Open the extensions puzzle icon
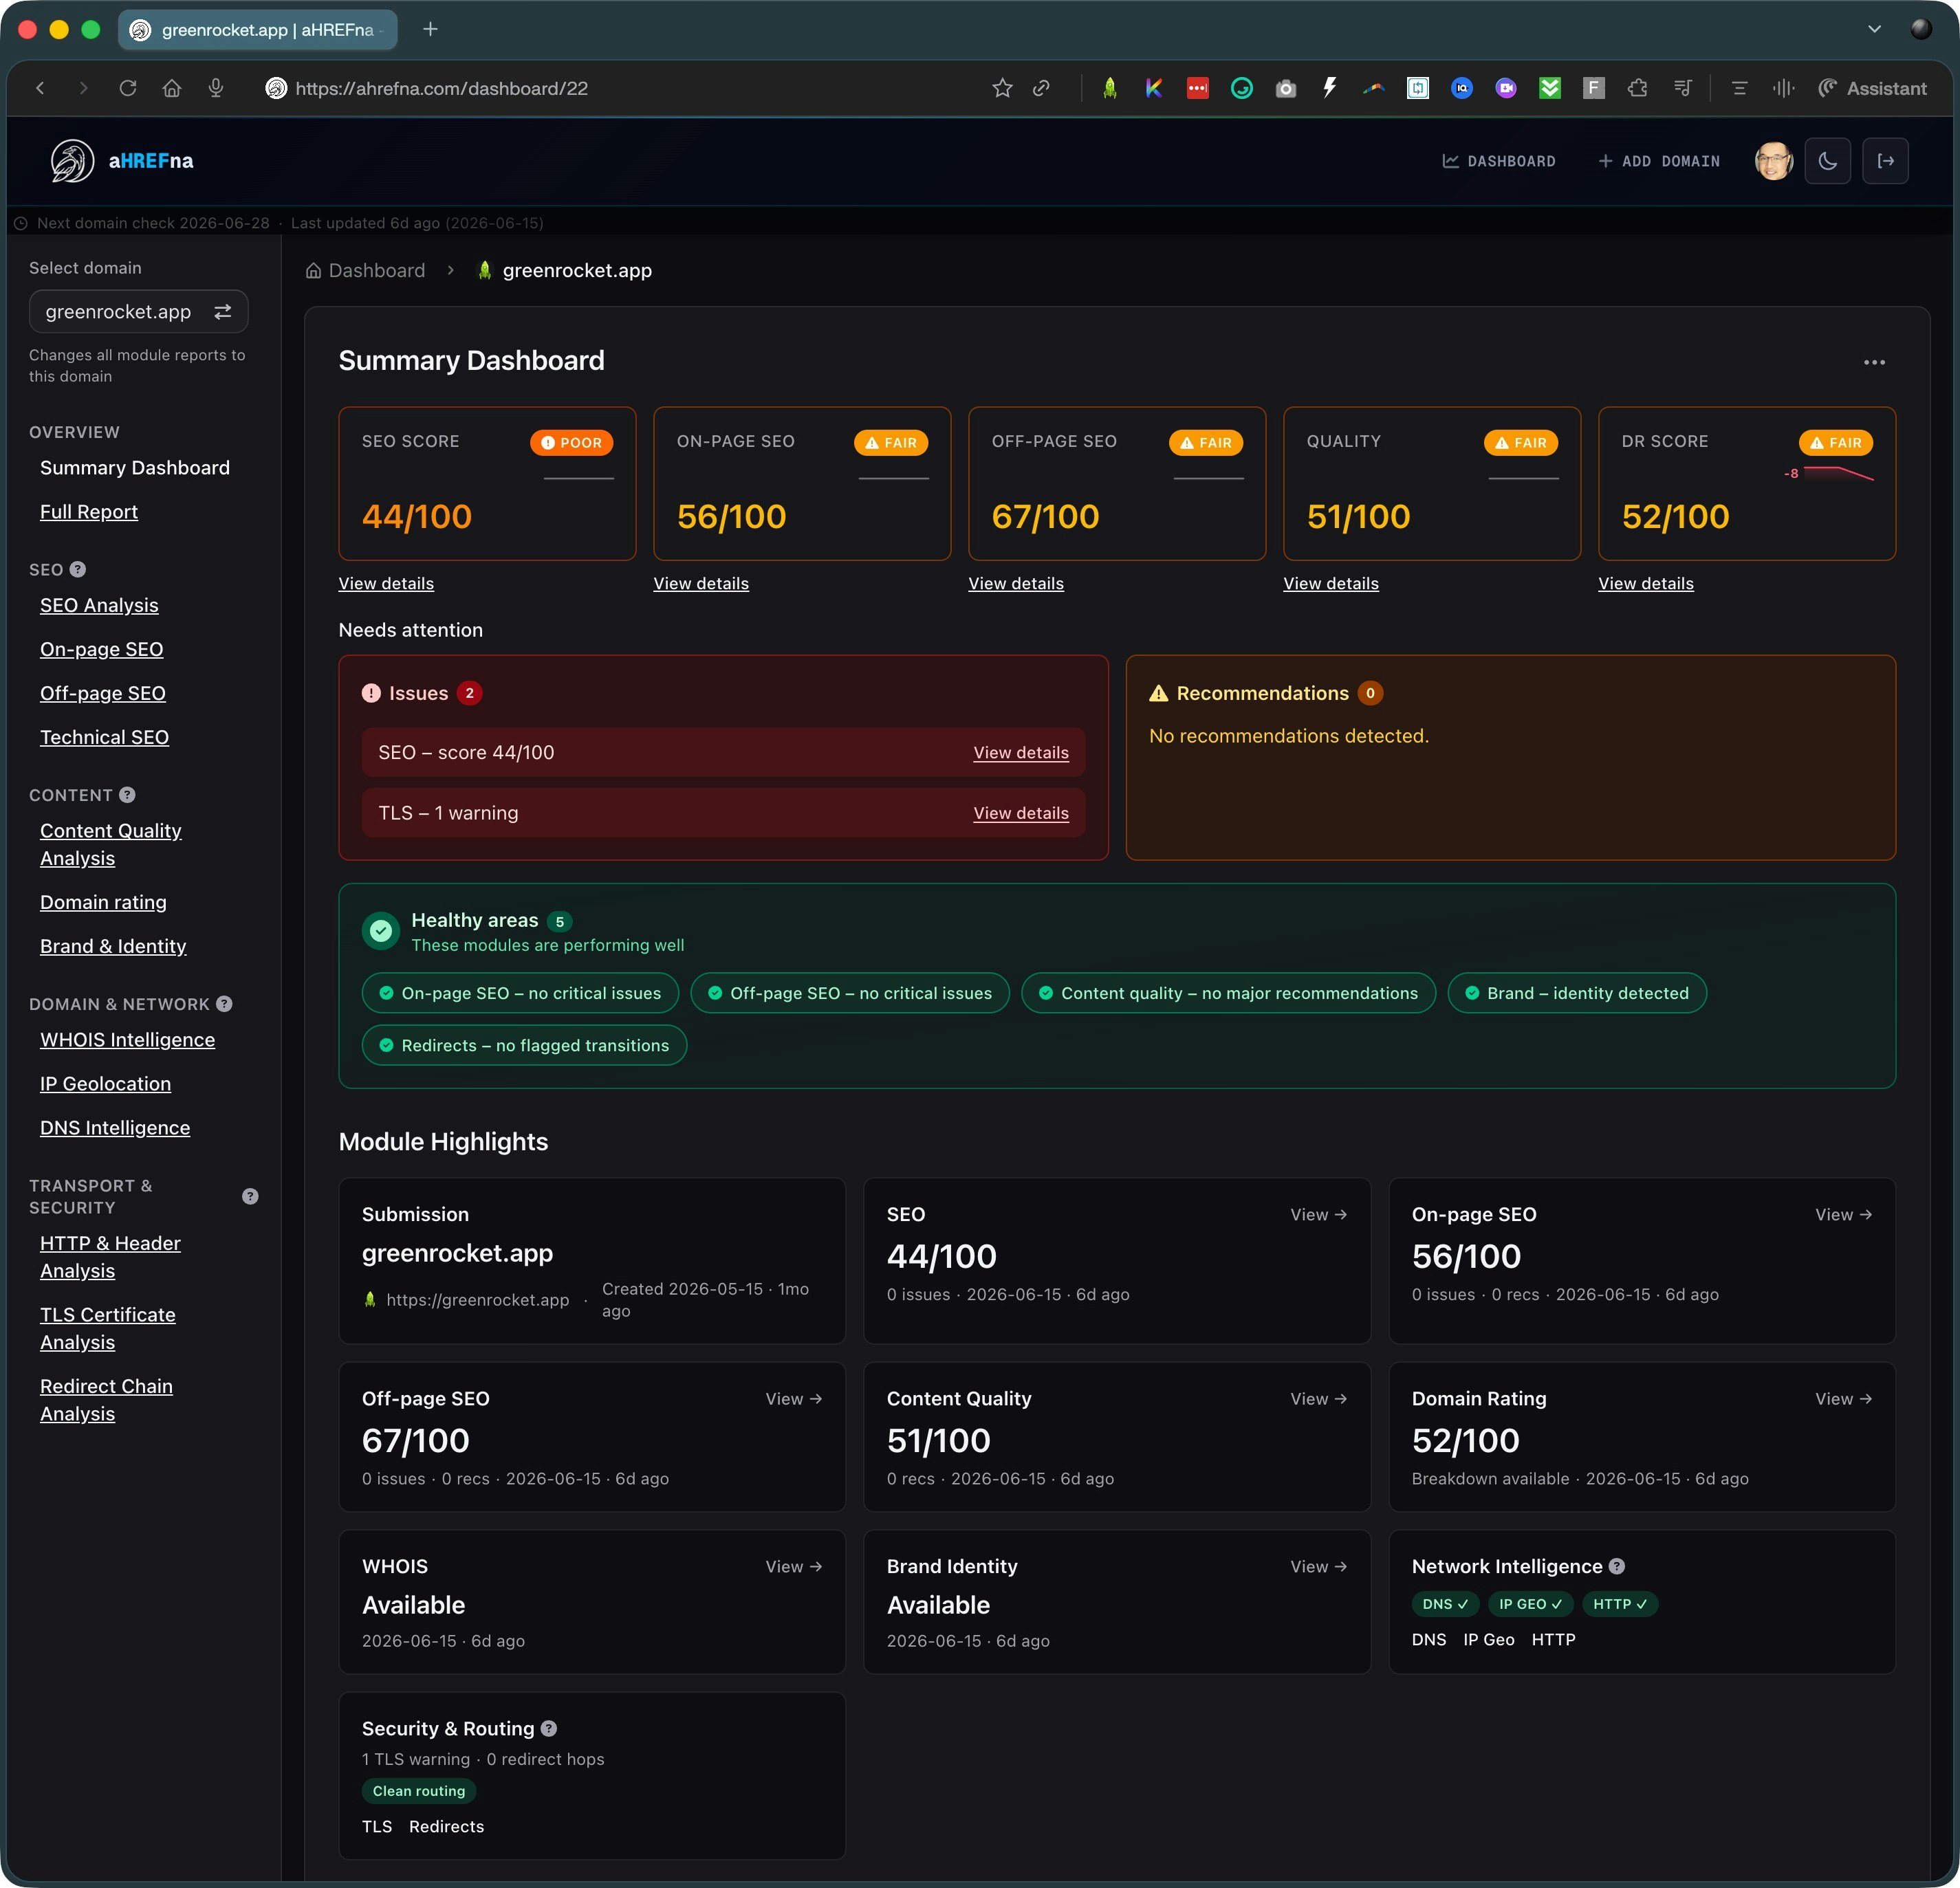 tap(1638, 88)
